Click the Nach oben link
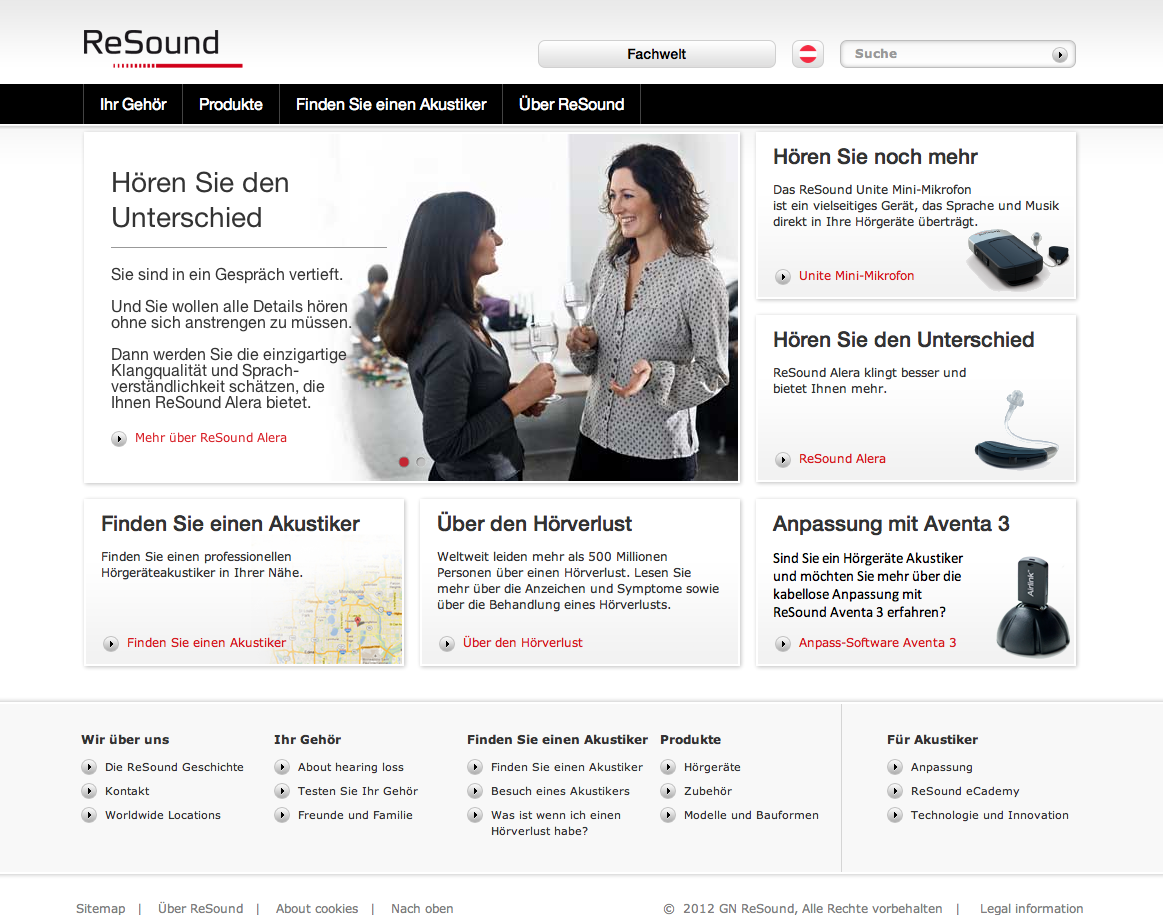Screen dimensions: 1163x915 pyautogui.click(x=422, y=908)
